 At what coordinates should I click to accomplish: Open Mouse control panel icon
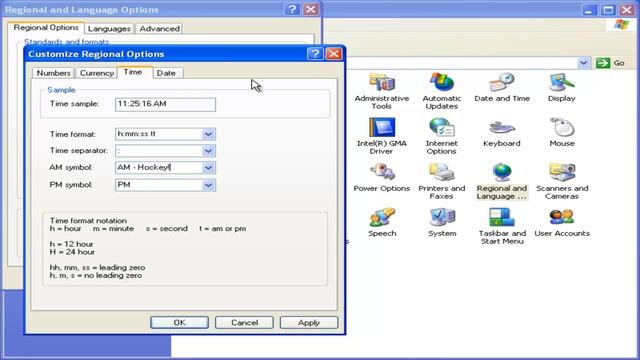coord(562,127)
